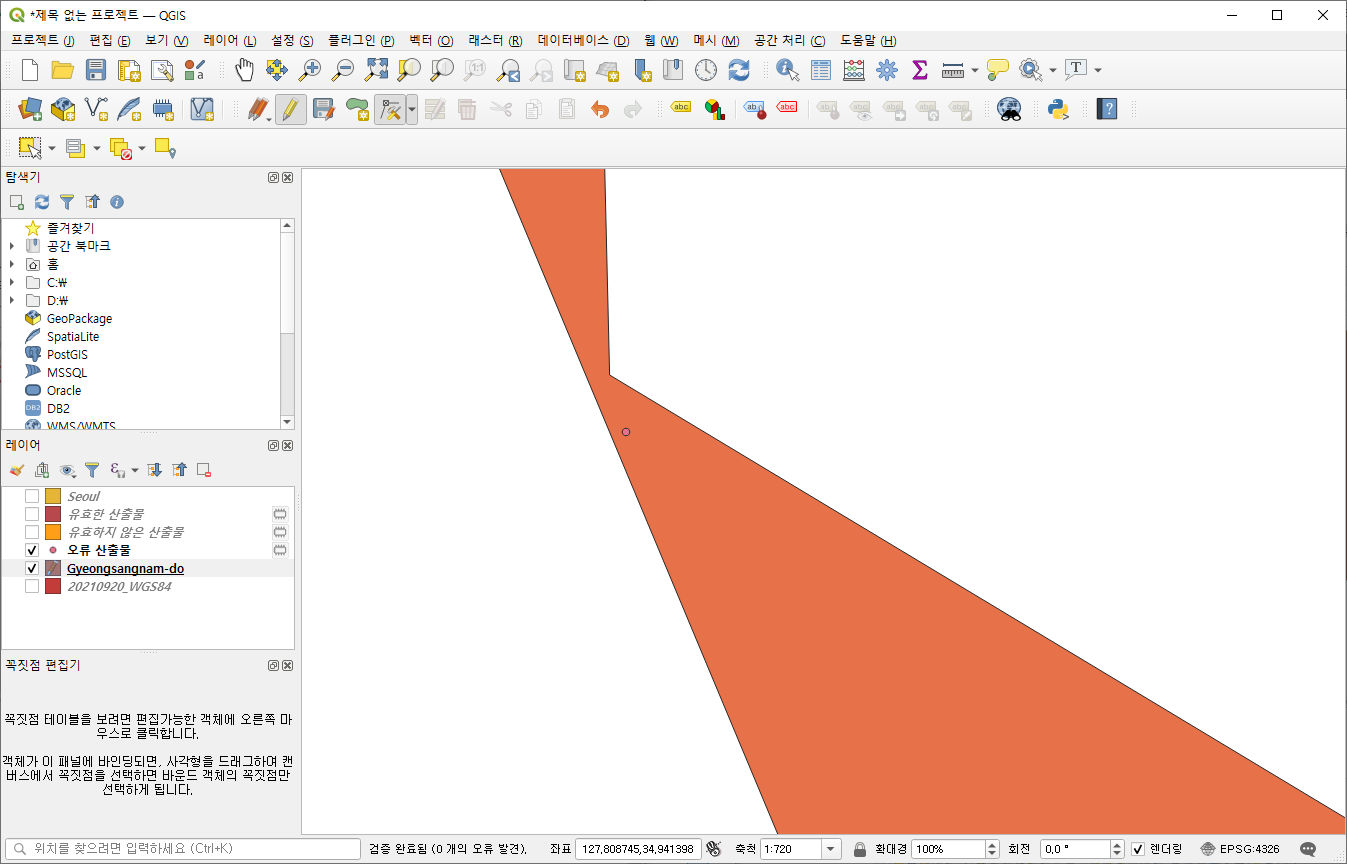1347x864 pixels.
Task: Click filter legend funnel in Layers panel
Action: click(x=92, y=470)
